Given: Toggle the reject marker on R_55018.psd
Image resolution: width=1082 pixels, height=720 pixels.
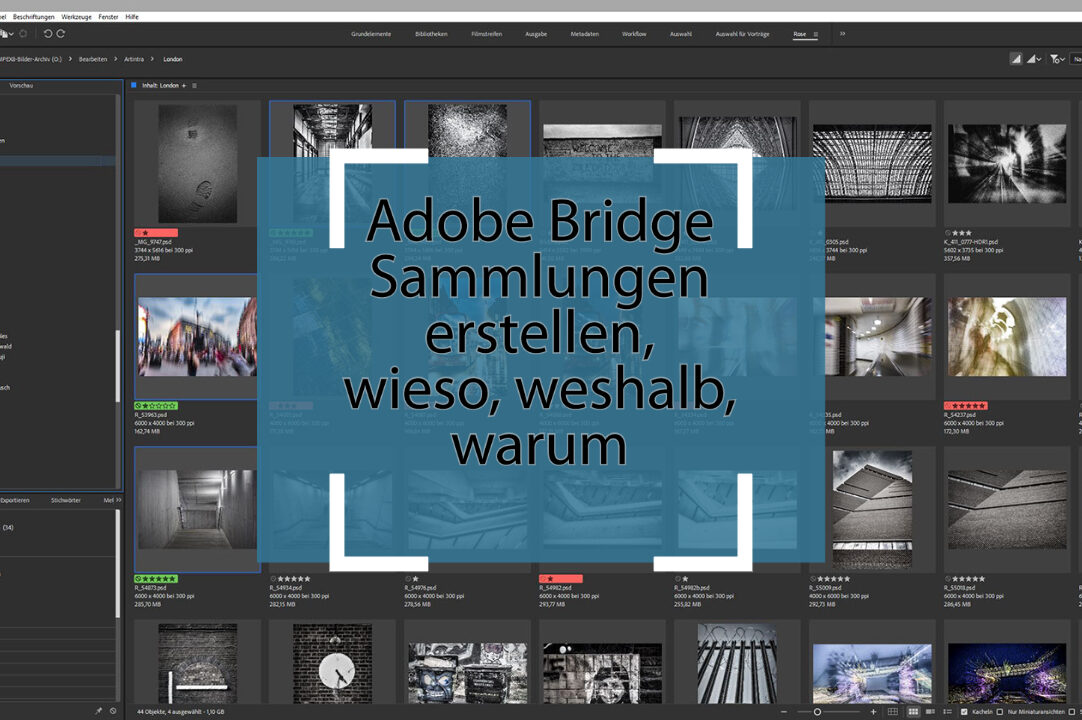Looking at the screenshot, I should 947,579.
